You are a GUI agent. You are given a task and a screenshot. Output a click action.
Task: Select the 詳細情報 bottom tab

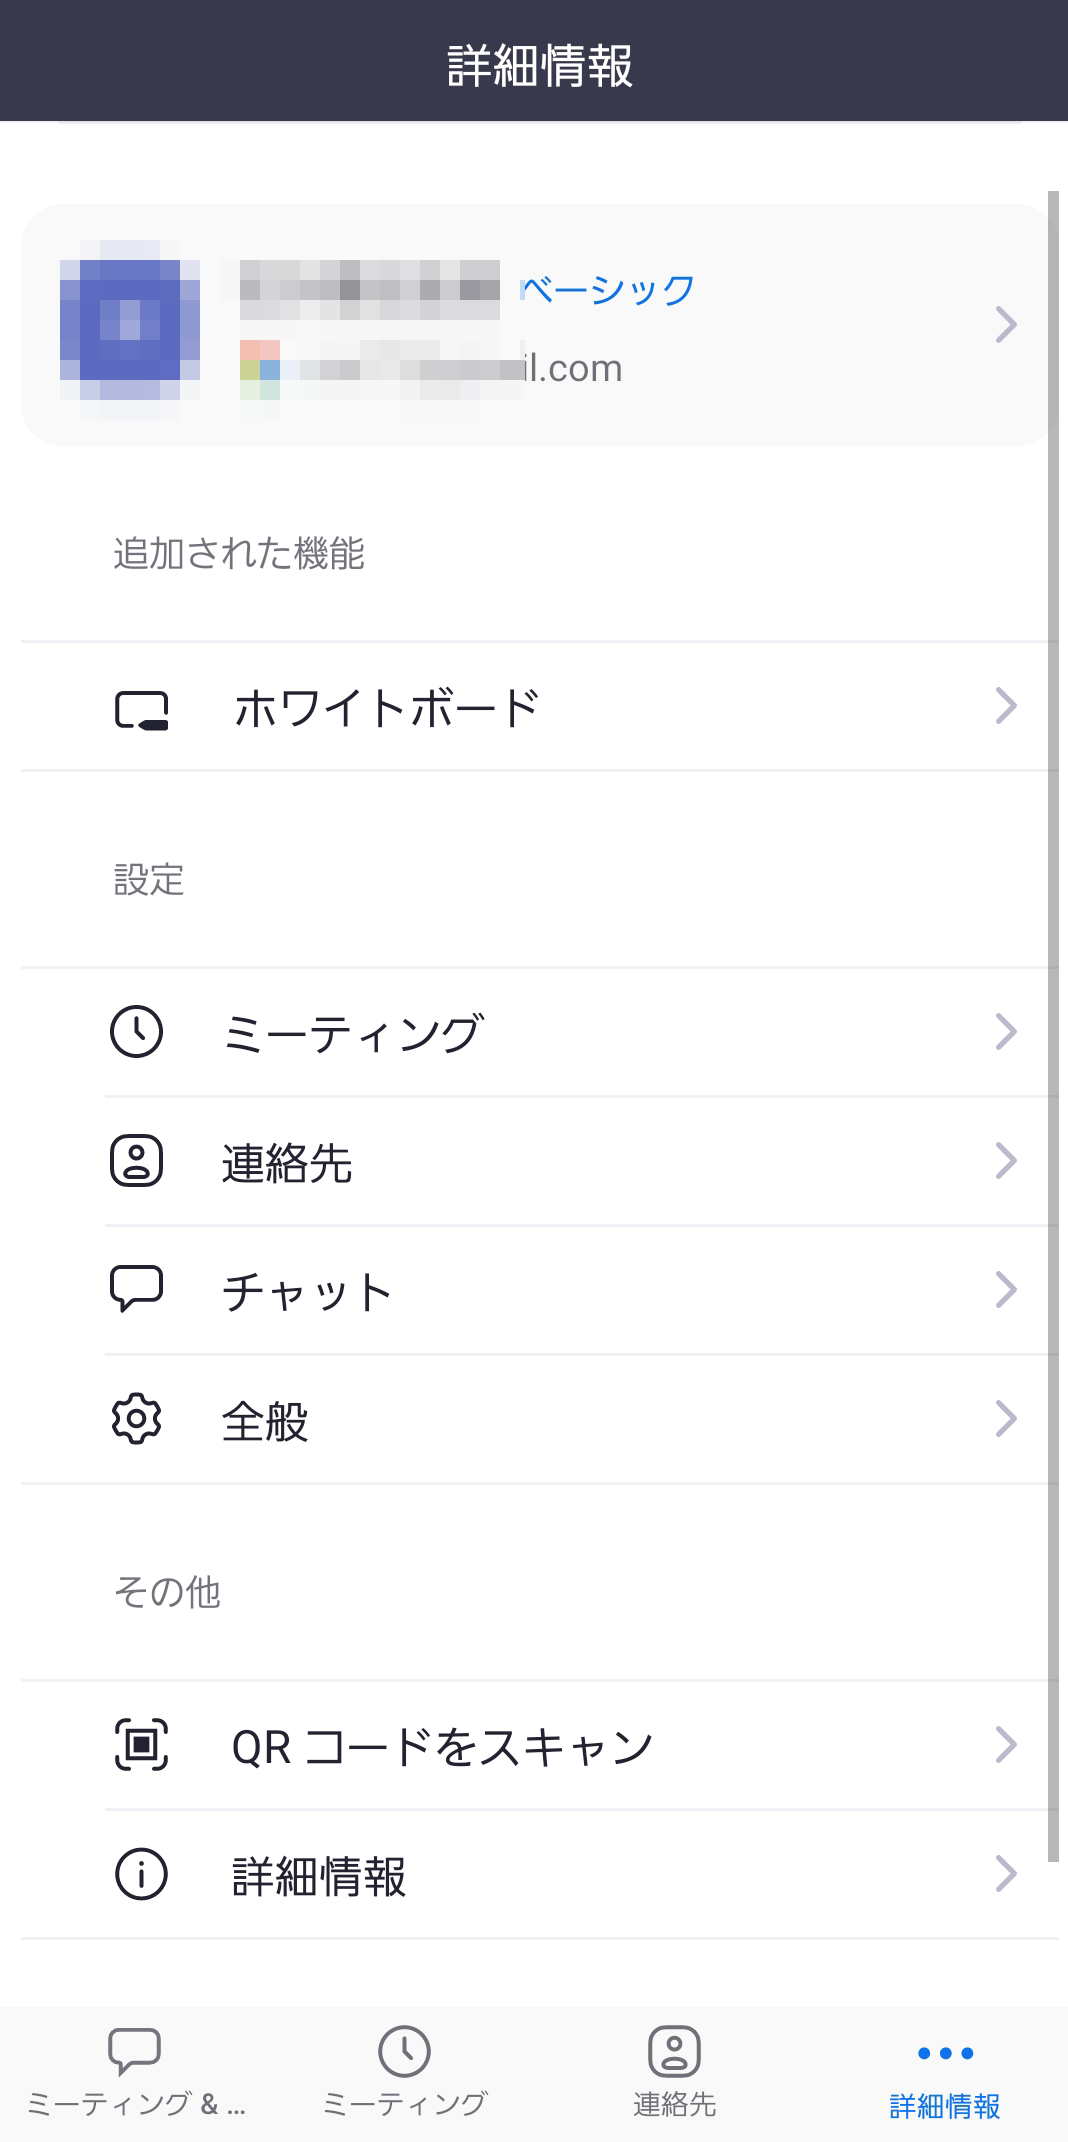pyautogui.click(x=944, y=2072)
